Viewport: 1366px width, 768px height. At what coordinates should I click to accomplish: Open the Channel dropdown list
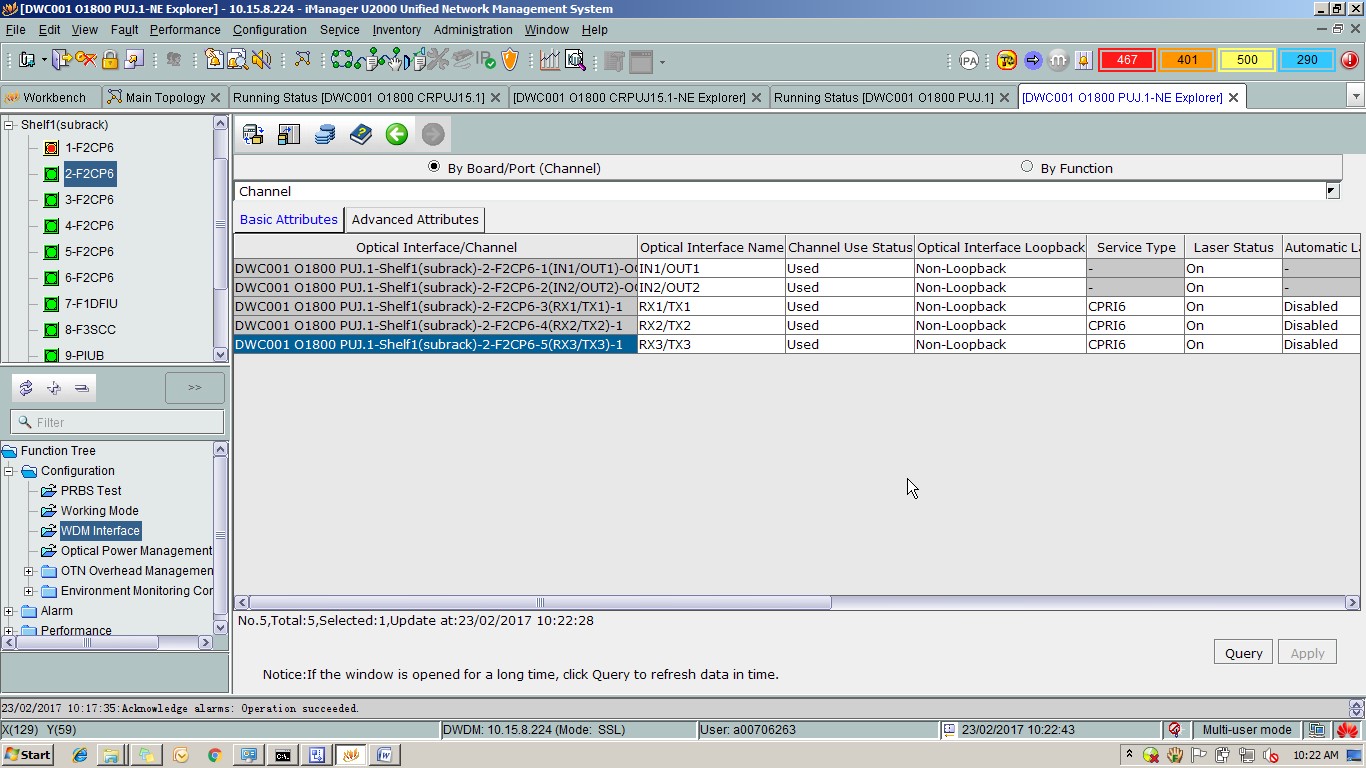click(x=1332, y=191)
